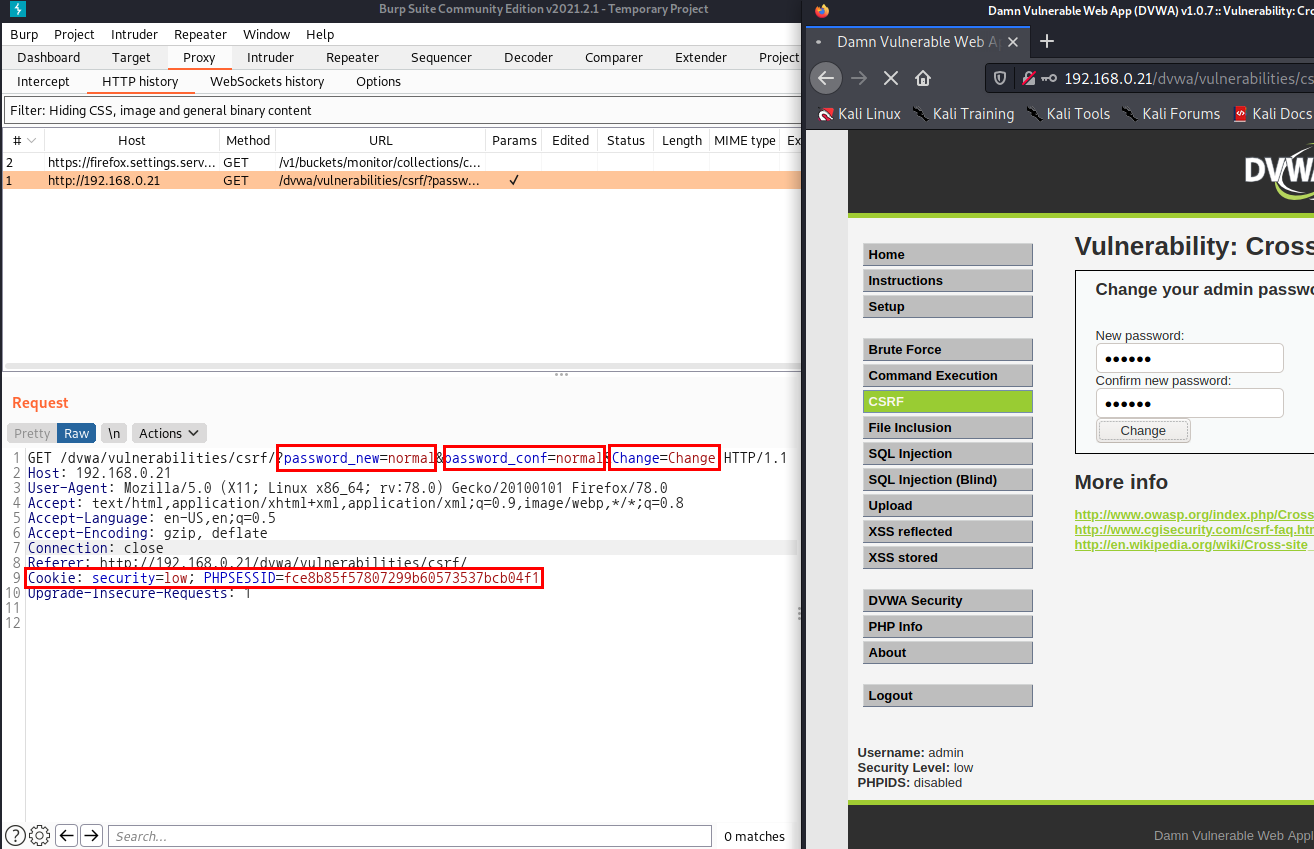Screen dimensions: 1314x849
Task: Switch to the Sequencer tab
Action: (441, 57)
